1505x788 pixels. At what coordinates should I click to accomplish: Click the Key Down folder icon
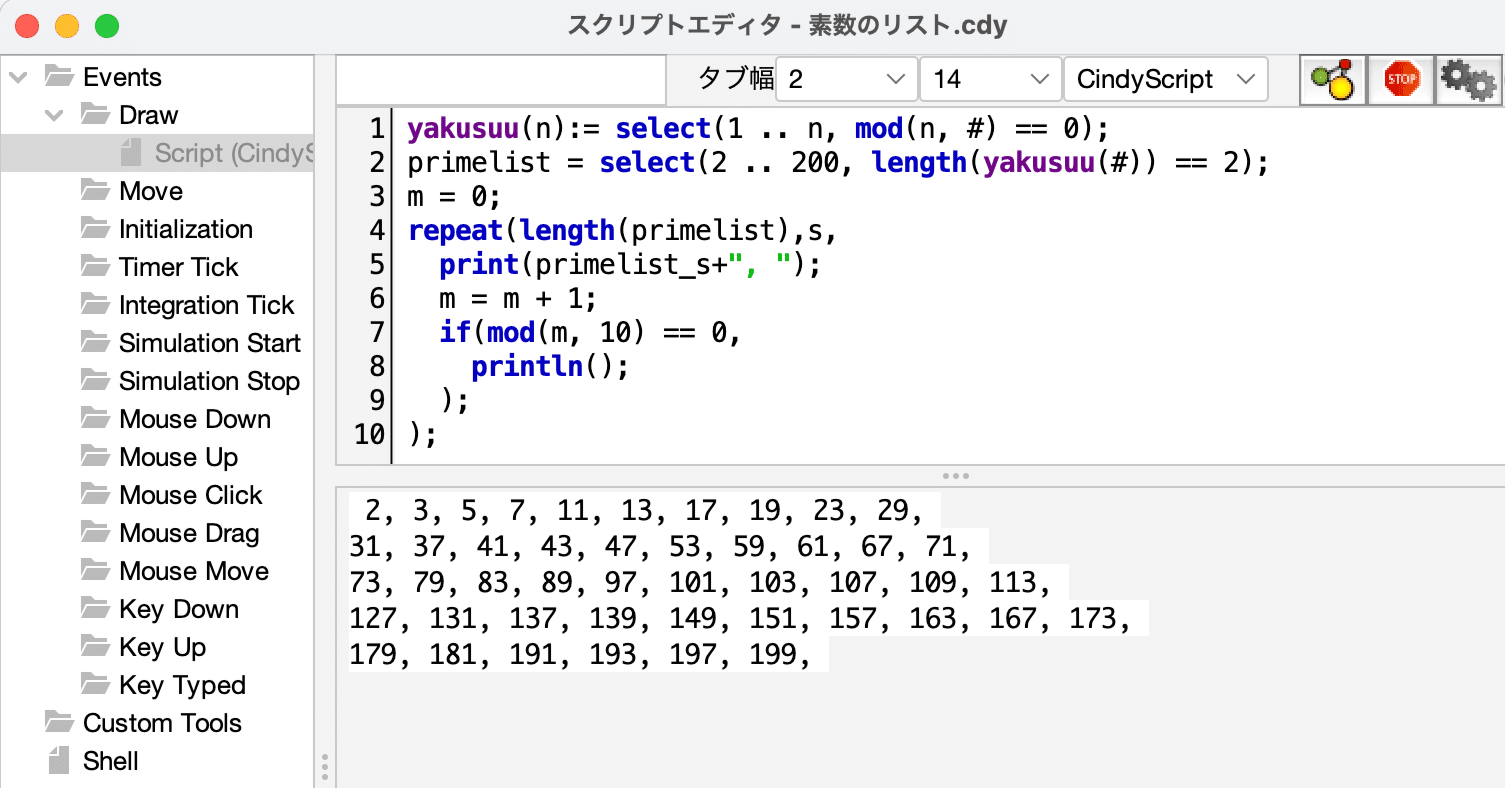(x=96, y=608)
